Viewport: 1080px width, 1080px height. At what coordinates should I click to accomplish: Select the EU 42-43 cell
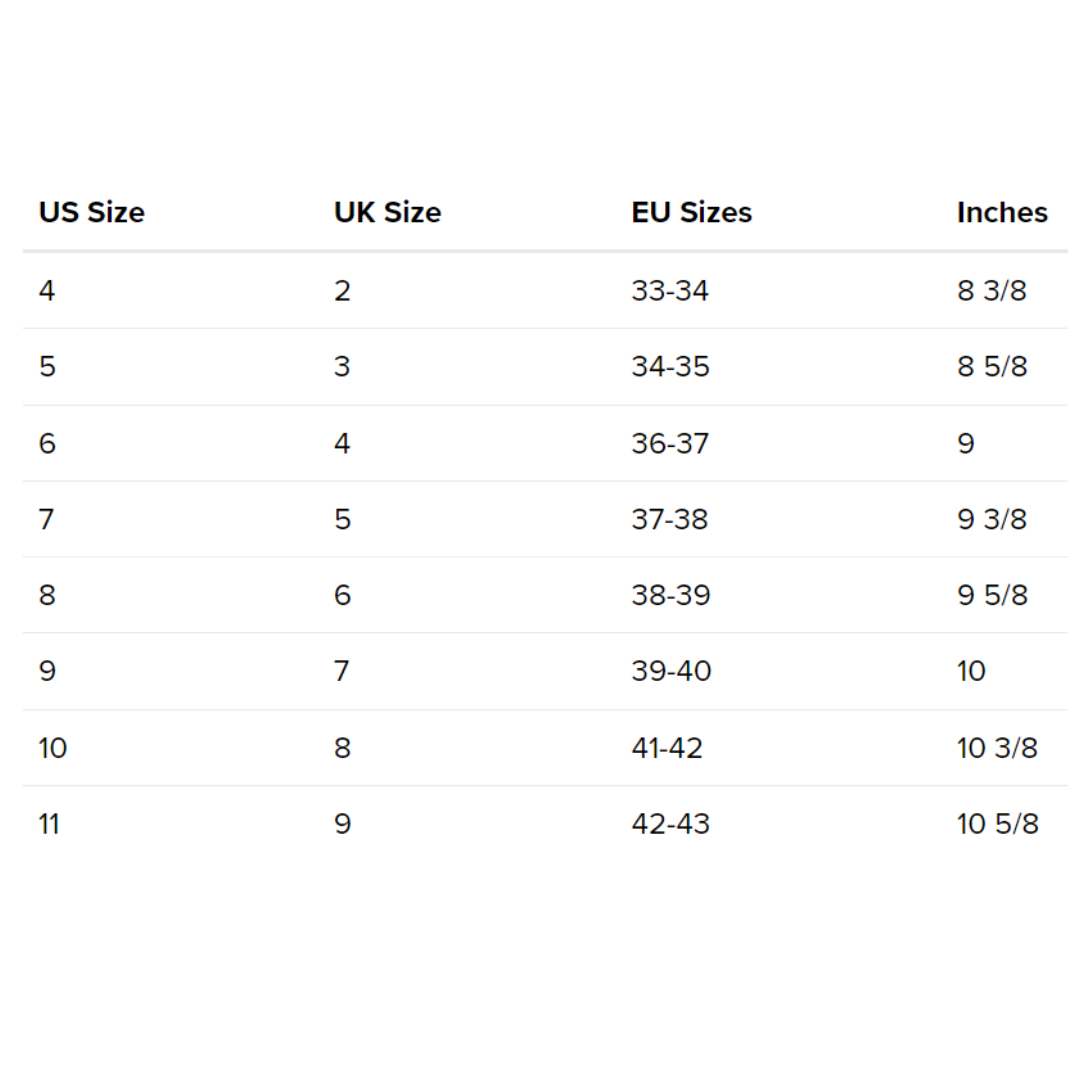(670, 824)
